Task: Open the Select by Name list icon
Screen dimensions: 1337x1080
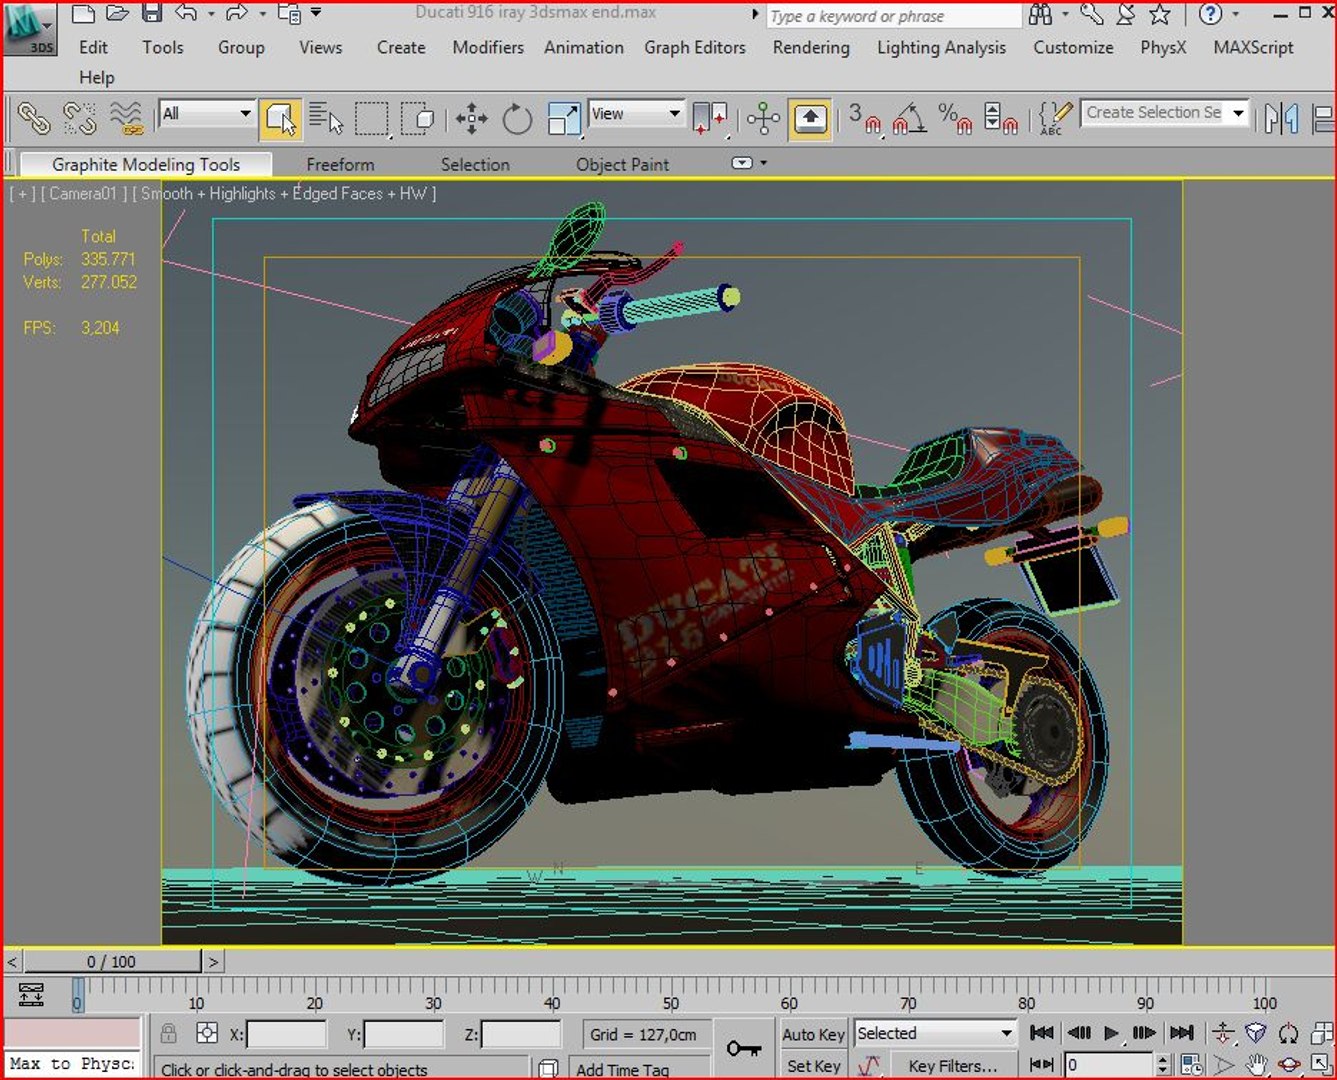Action: point(325,118)
